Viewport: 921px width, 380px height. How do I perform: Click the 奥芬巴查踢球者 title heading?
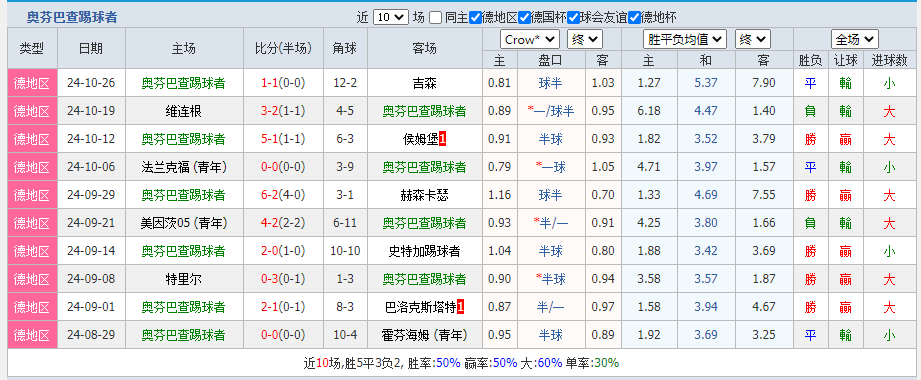coord(72,18)
